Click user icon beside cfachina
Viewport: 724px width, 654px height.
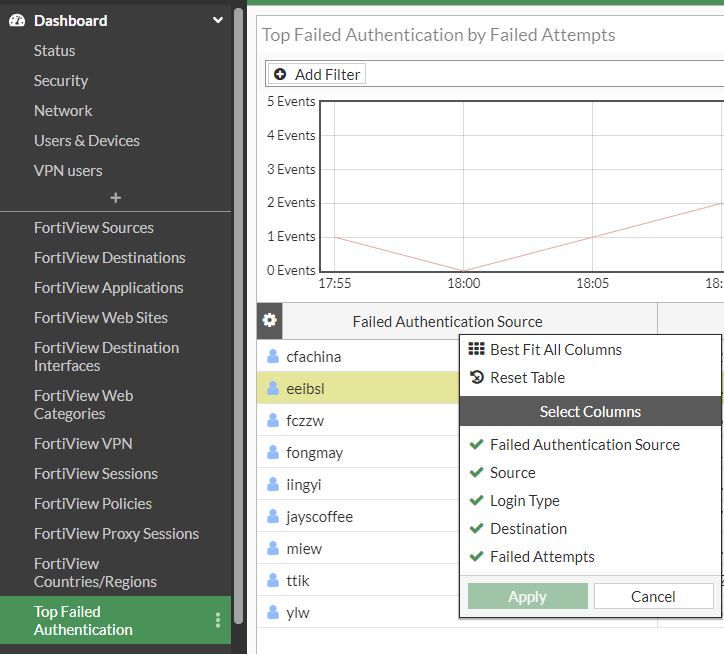[x=273, y=356]
